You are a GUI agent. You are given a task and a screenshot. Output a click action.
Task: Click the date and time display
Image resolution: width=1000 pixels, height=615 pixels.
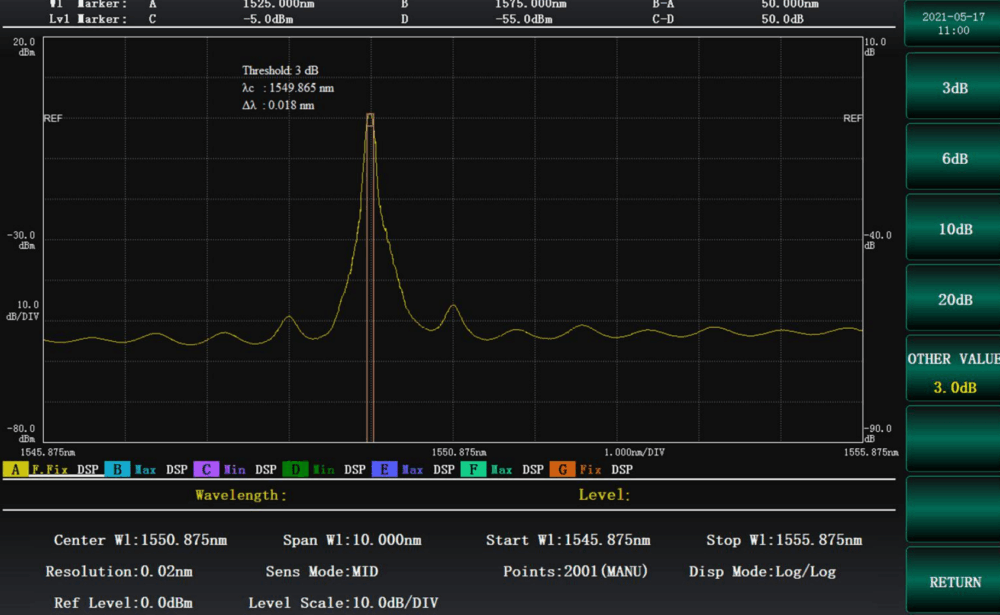coord(954,24)
